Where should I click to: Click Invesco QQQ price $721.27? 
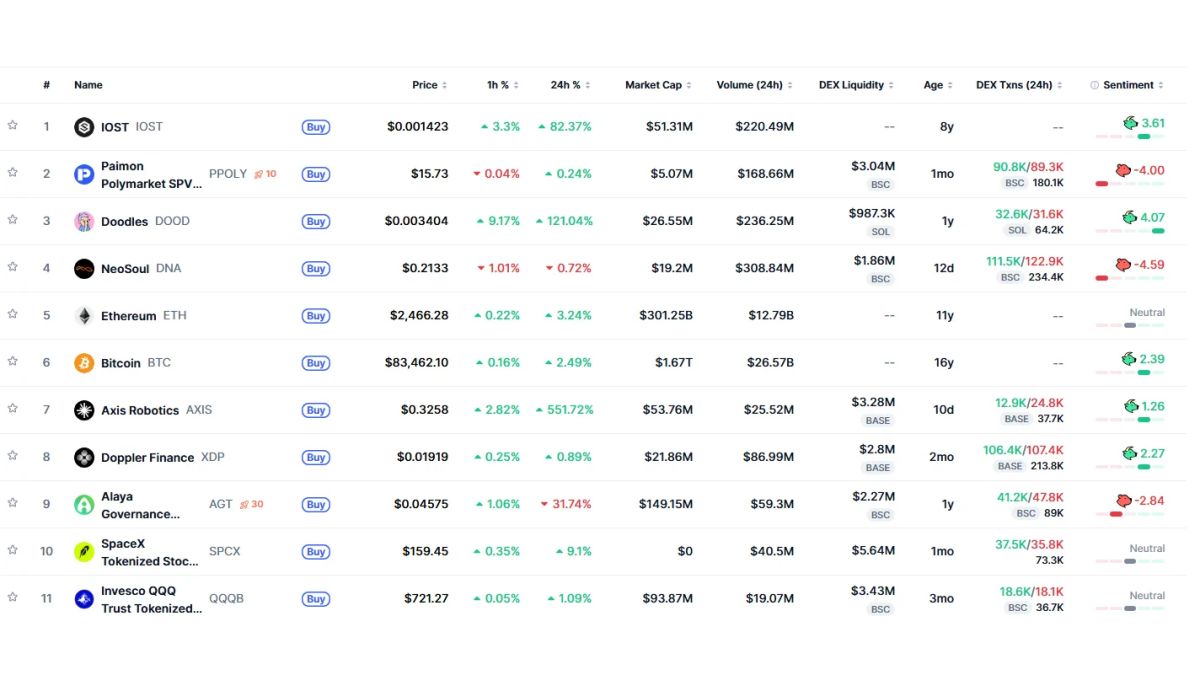(426, 599)
